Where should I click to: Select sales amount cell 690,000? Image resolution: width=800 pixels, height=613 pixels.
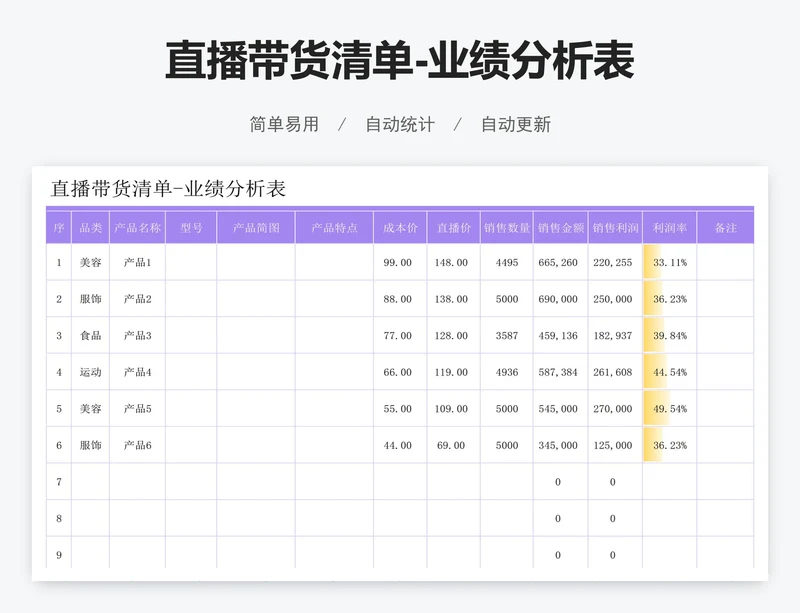point(561,299)
